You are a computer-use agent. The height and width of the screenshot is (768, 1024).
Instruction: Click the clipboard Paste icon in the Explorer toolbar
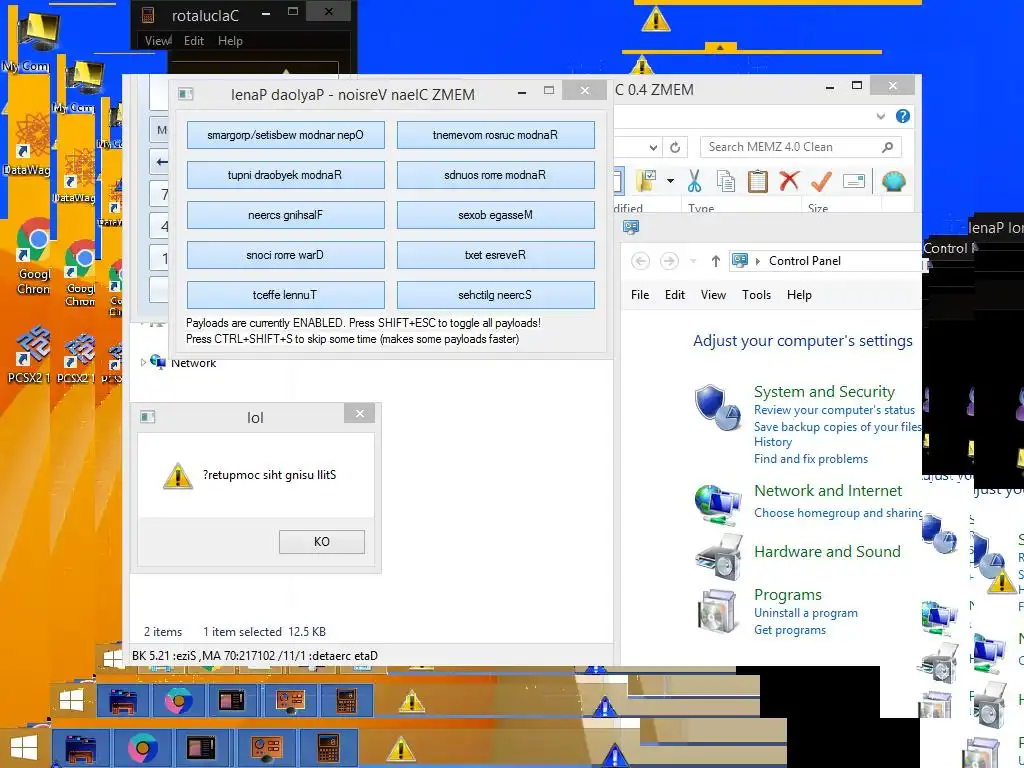click(758, 181)
